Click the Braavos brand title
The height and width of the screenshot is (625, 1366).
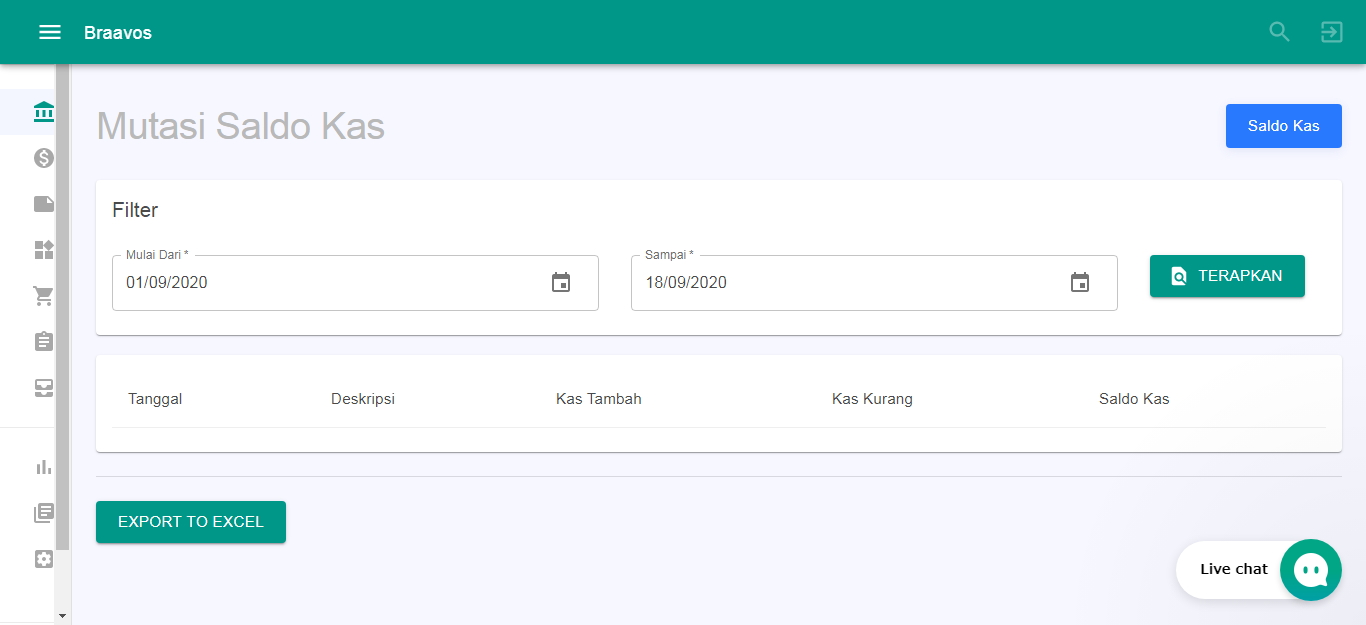pos(118,32)
